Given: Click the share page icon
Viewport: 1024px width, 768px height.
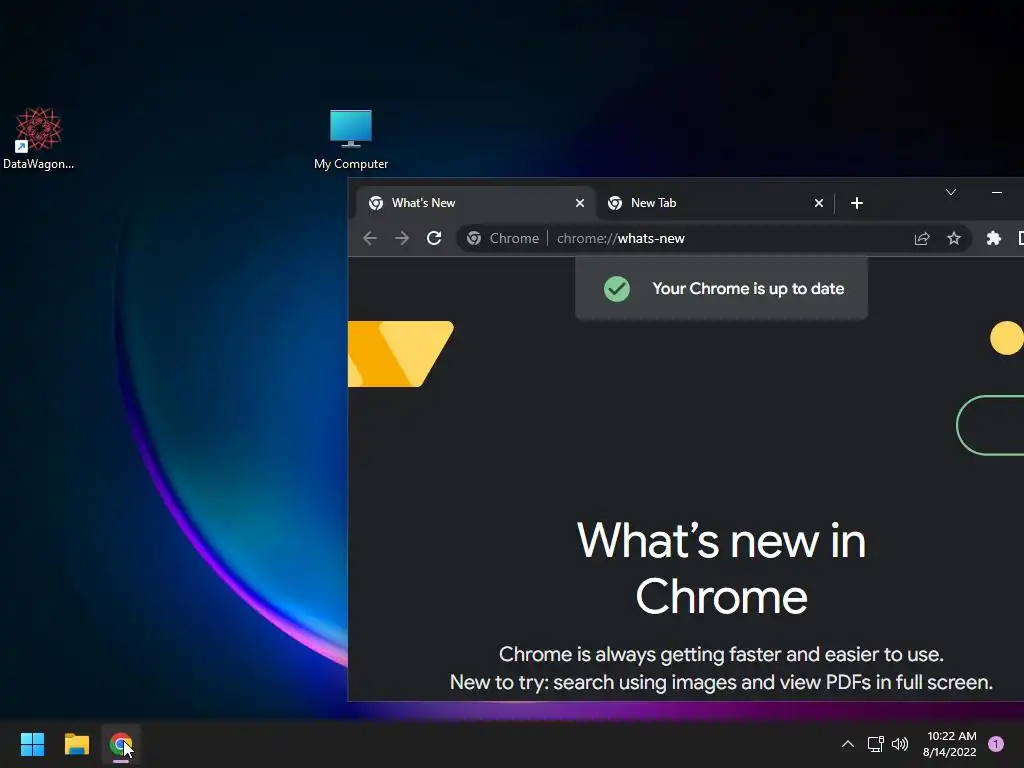Looking at the screenshot, I should (921, 238).
